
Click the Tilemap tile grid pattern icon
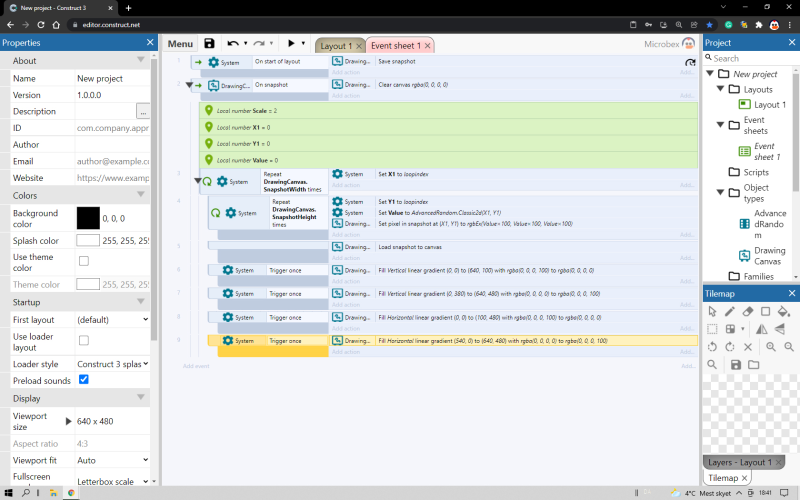point(730,329)
